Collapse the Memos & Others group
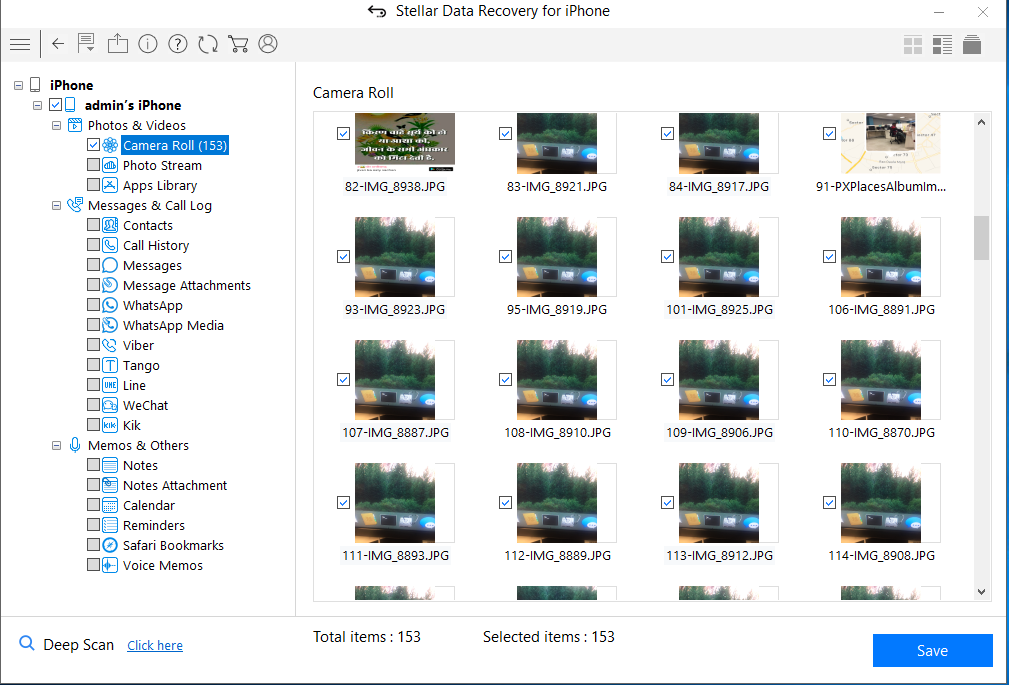Image resolution: width=1009 pixels, height=685 pixels. [56, 446]
